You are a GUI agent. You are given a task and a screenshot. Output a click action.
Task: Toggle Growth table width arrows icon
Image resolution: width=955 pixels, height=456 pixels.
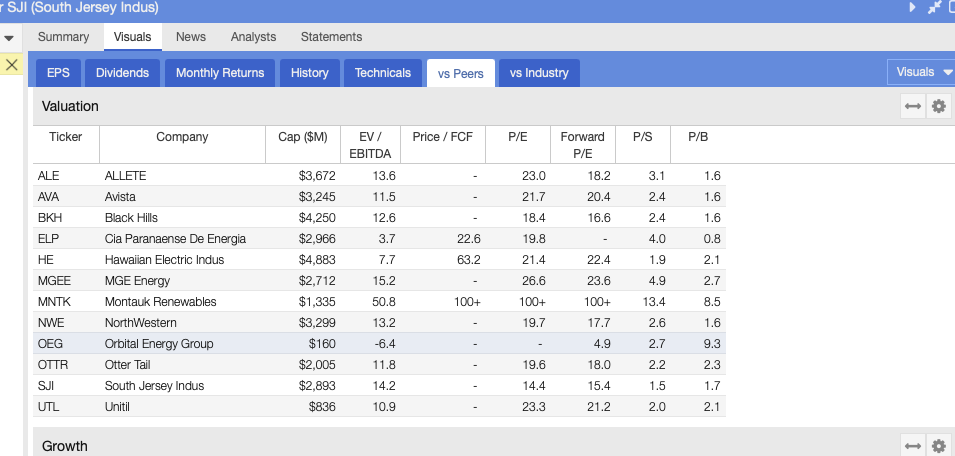click(912, 446)
